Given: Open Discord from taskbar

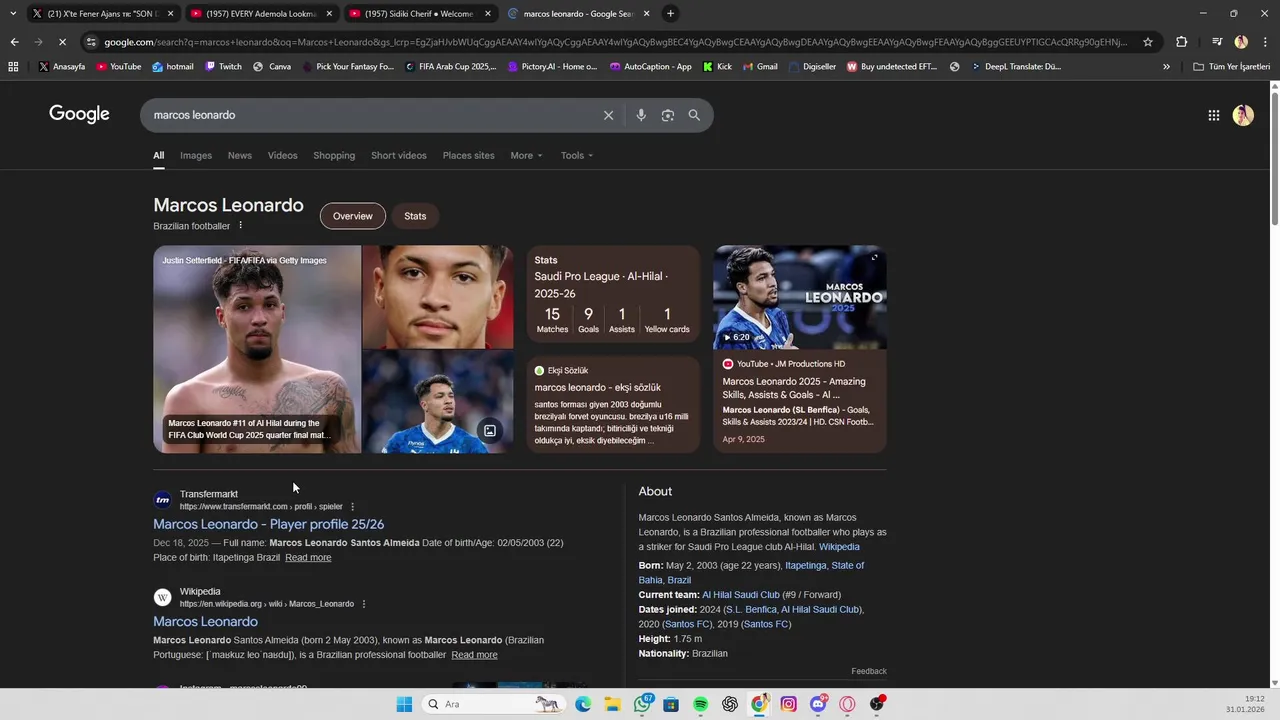Looking at the screenshot, I should tap(819, 704).
